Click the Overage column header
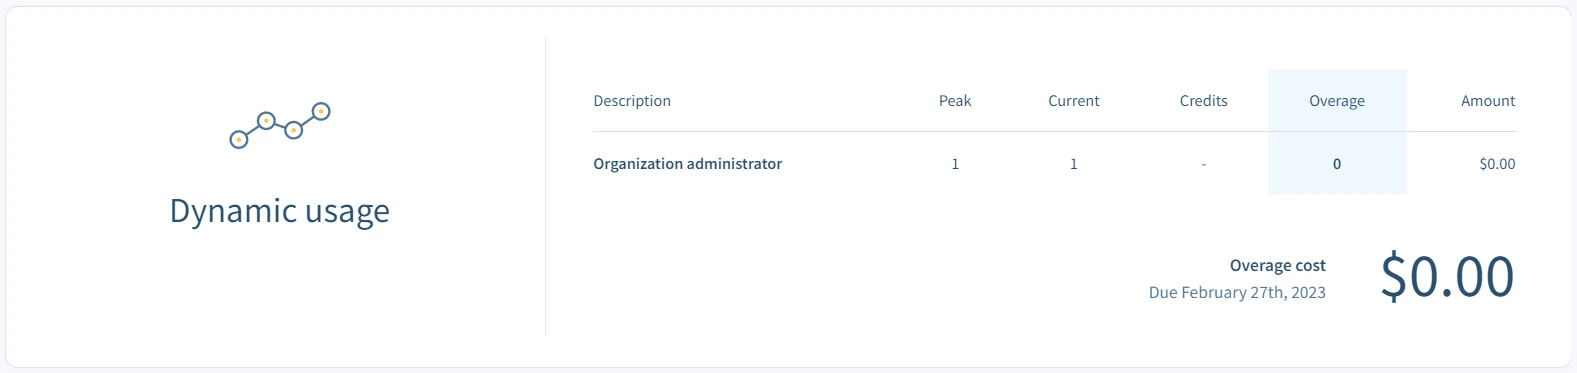This screenshot has width=1577, height=373. click(x=1337, y=101)
